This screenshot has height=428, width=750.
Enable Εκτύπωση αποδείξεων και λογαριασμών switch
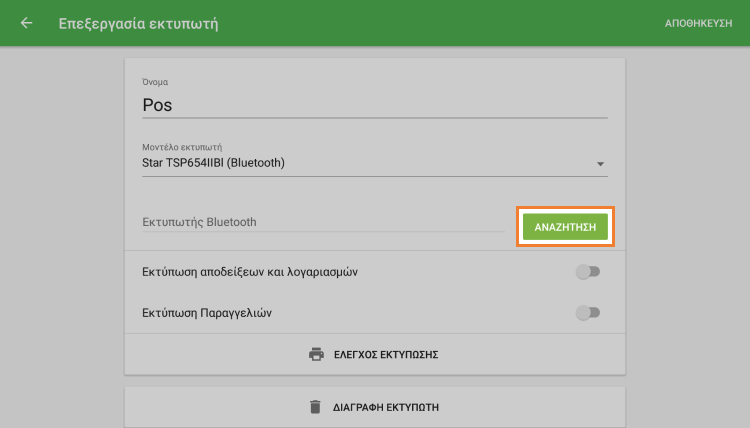[588, 272]
